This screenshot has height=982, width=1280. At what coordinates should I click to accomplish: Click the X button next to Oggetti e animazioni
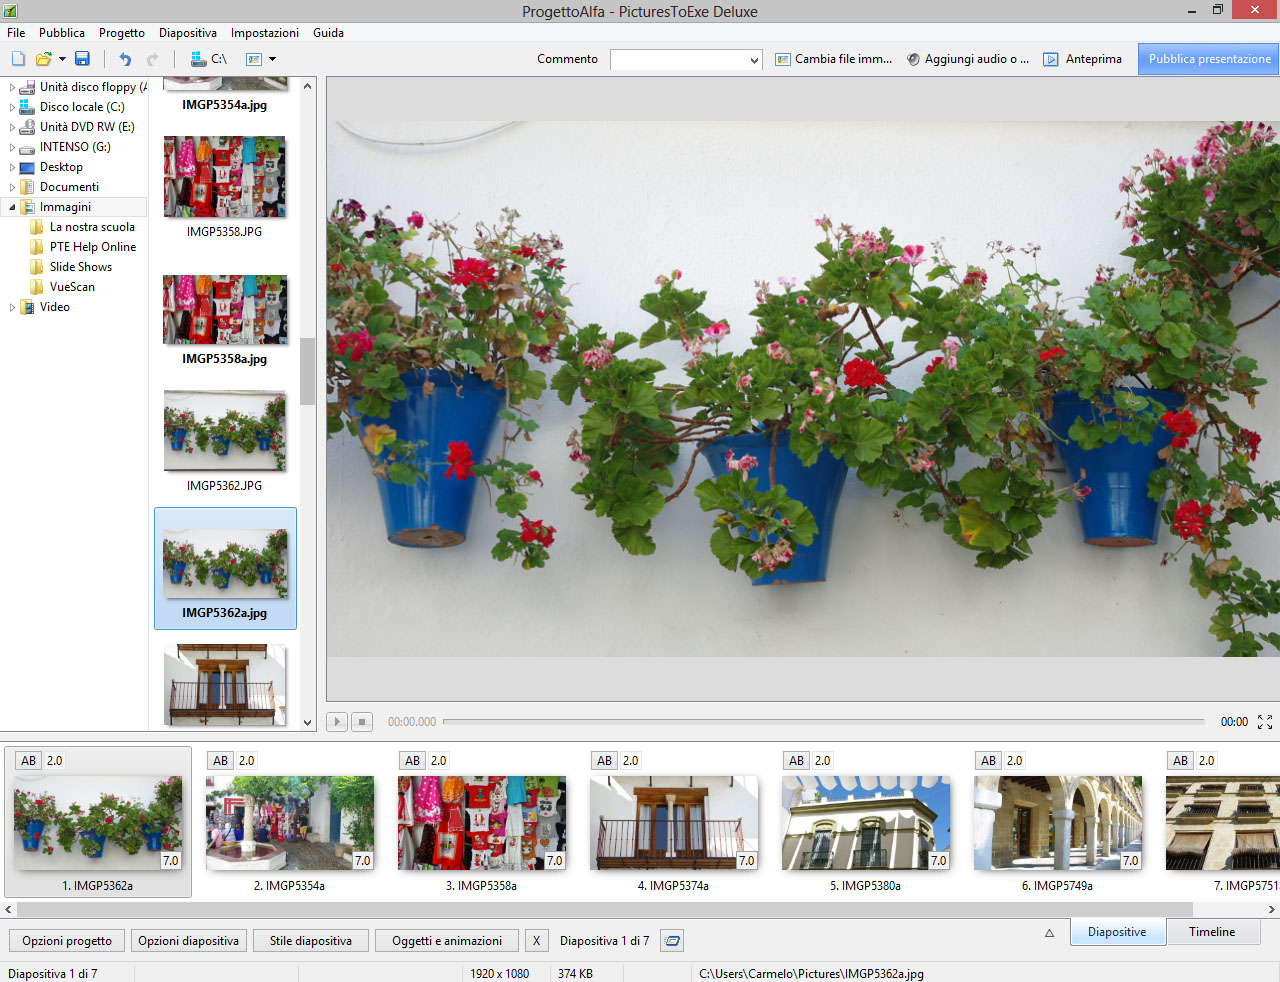(536, 941)
